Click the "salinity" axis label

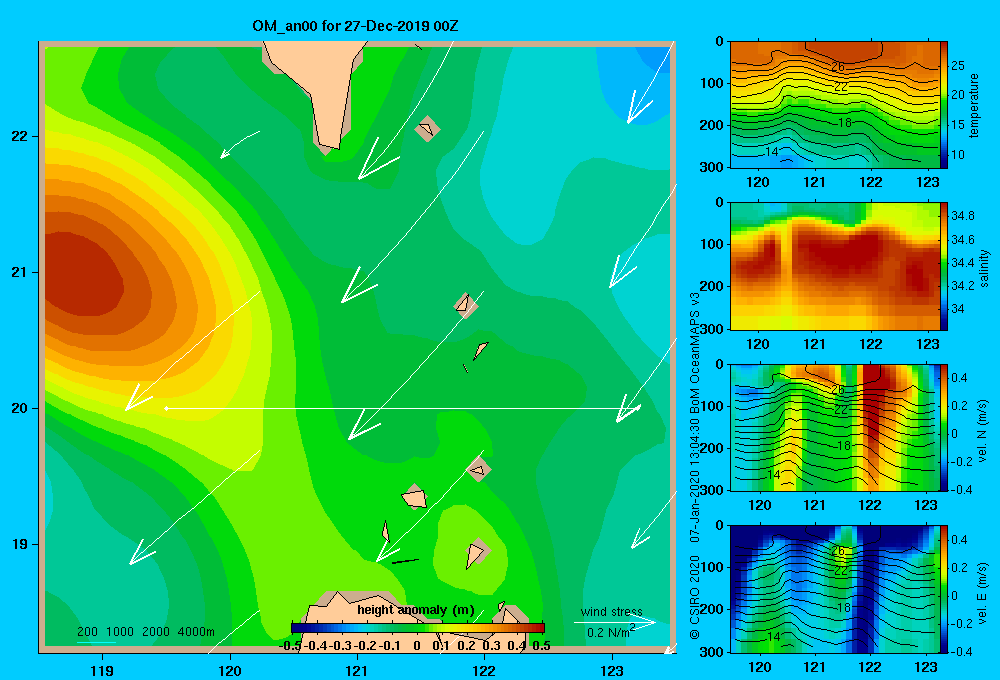tap(984, 268)
